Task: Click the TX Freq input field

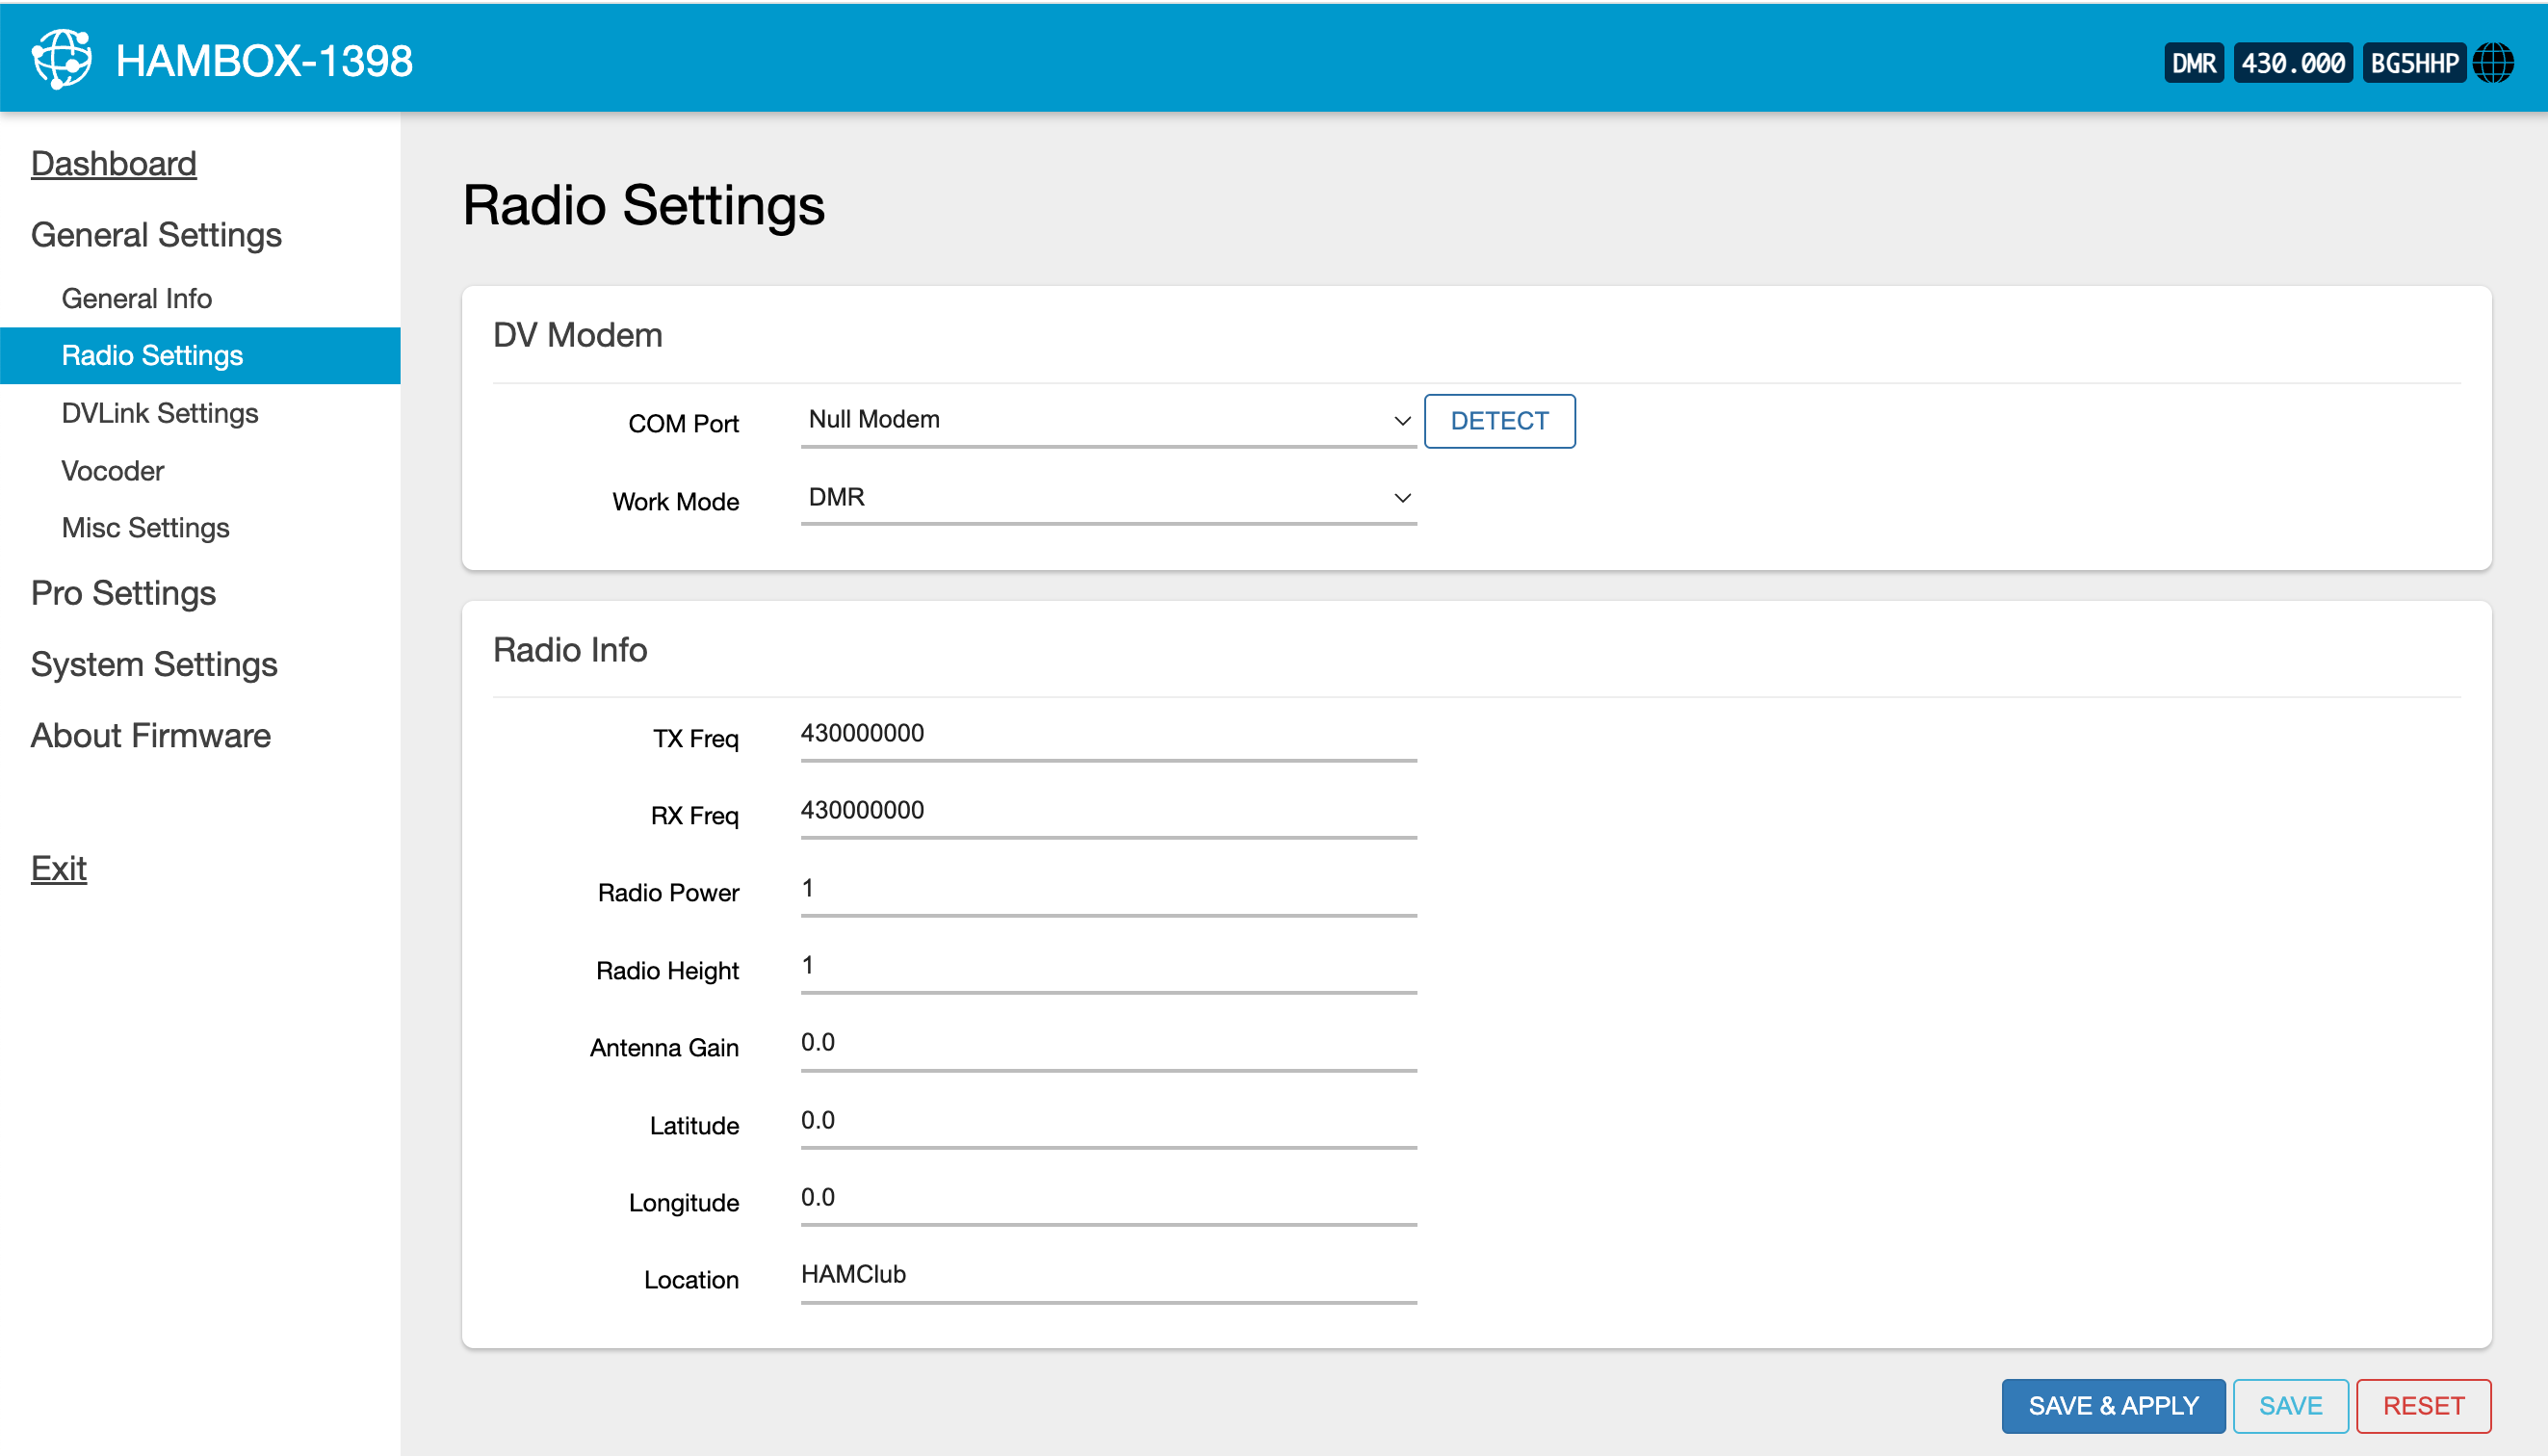Action: [1108, 735]
